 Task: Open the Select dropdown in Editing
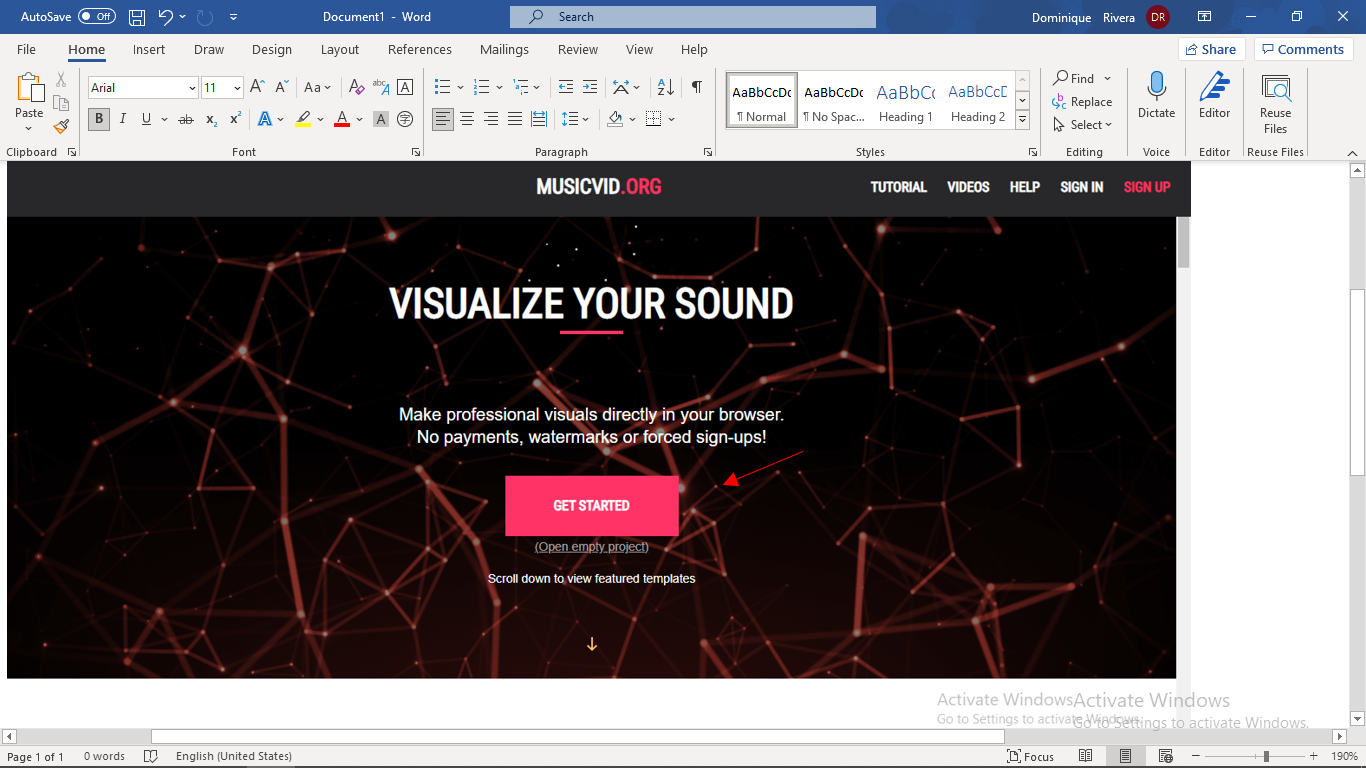click(x=1083, y=125)
